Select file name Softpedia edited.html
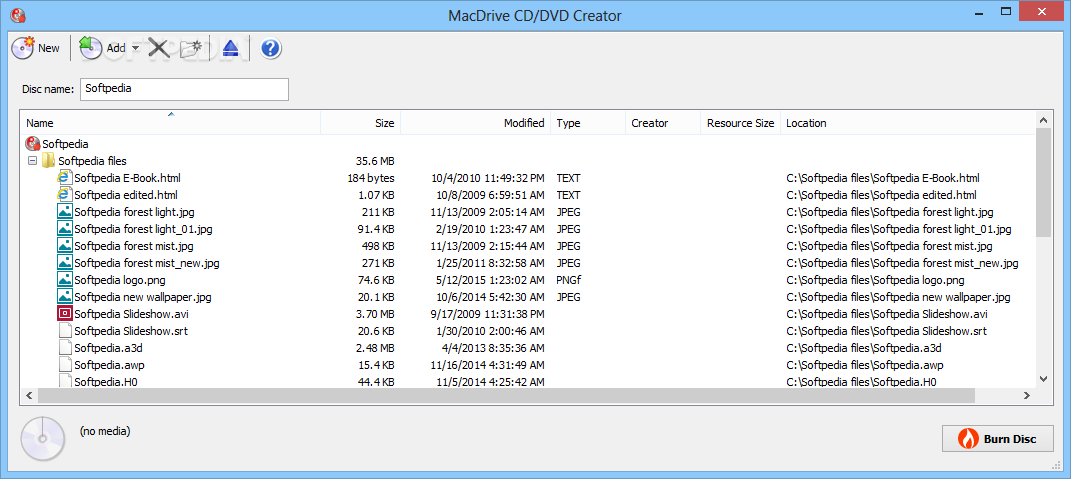 (126, 195)
